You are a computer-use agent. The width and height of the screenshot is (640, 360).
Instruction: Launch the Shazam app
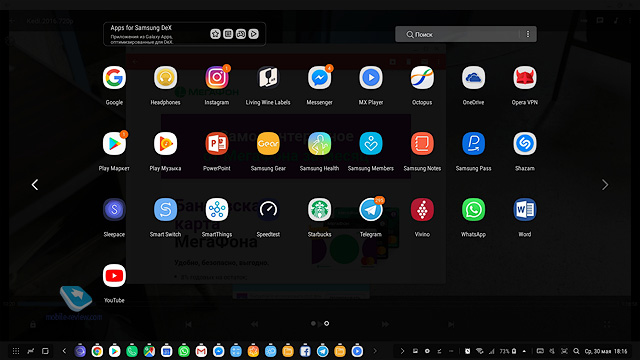coord(525,144)
